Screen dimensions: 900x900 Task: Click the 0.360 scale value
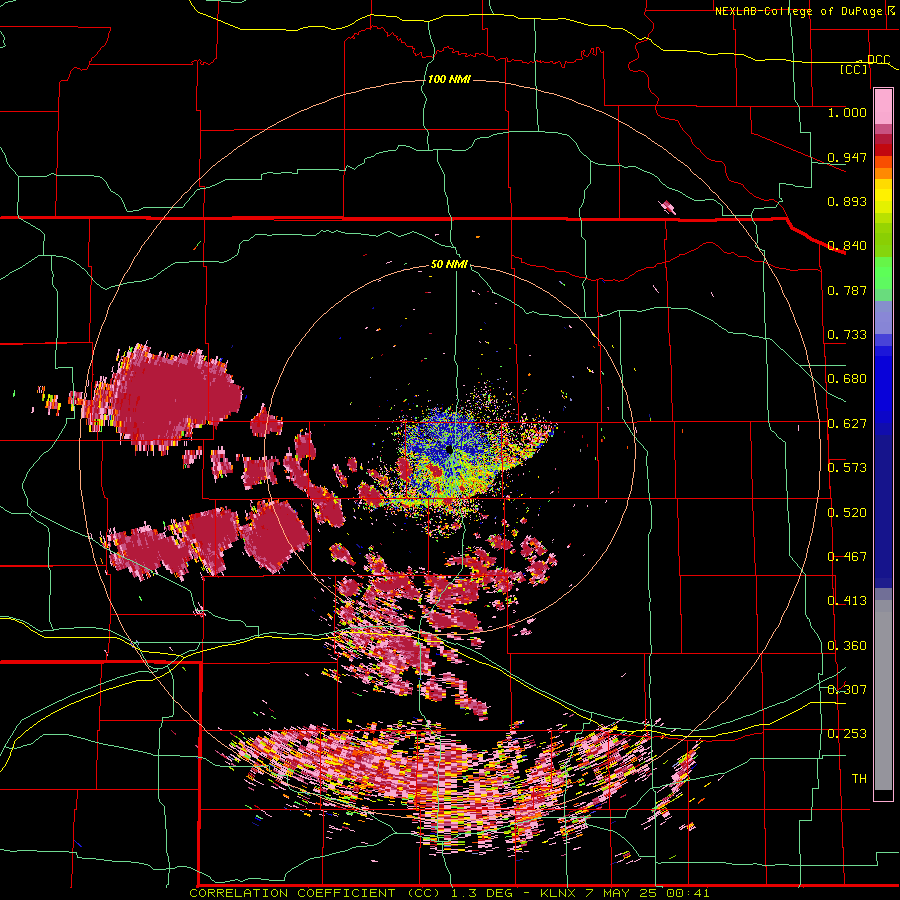[847, 646]
